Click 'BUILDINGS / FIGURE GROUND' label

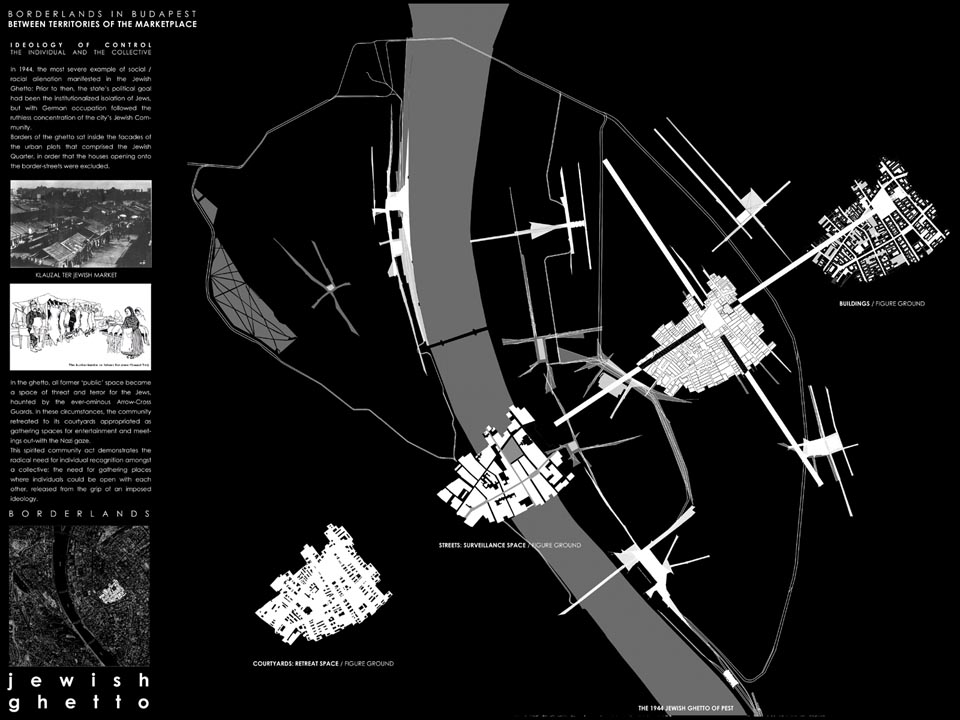[882, 303]
